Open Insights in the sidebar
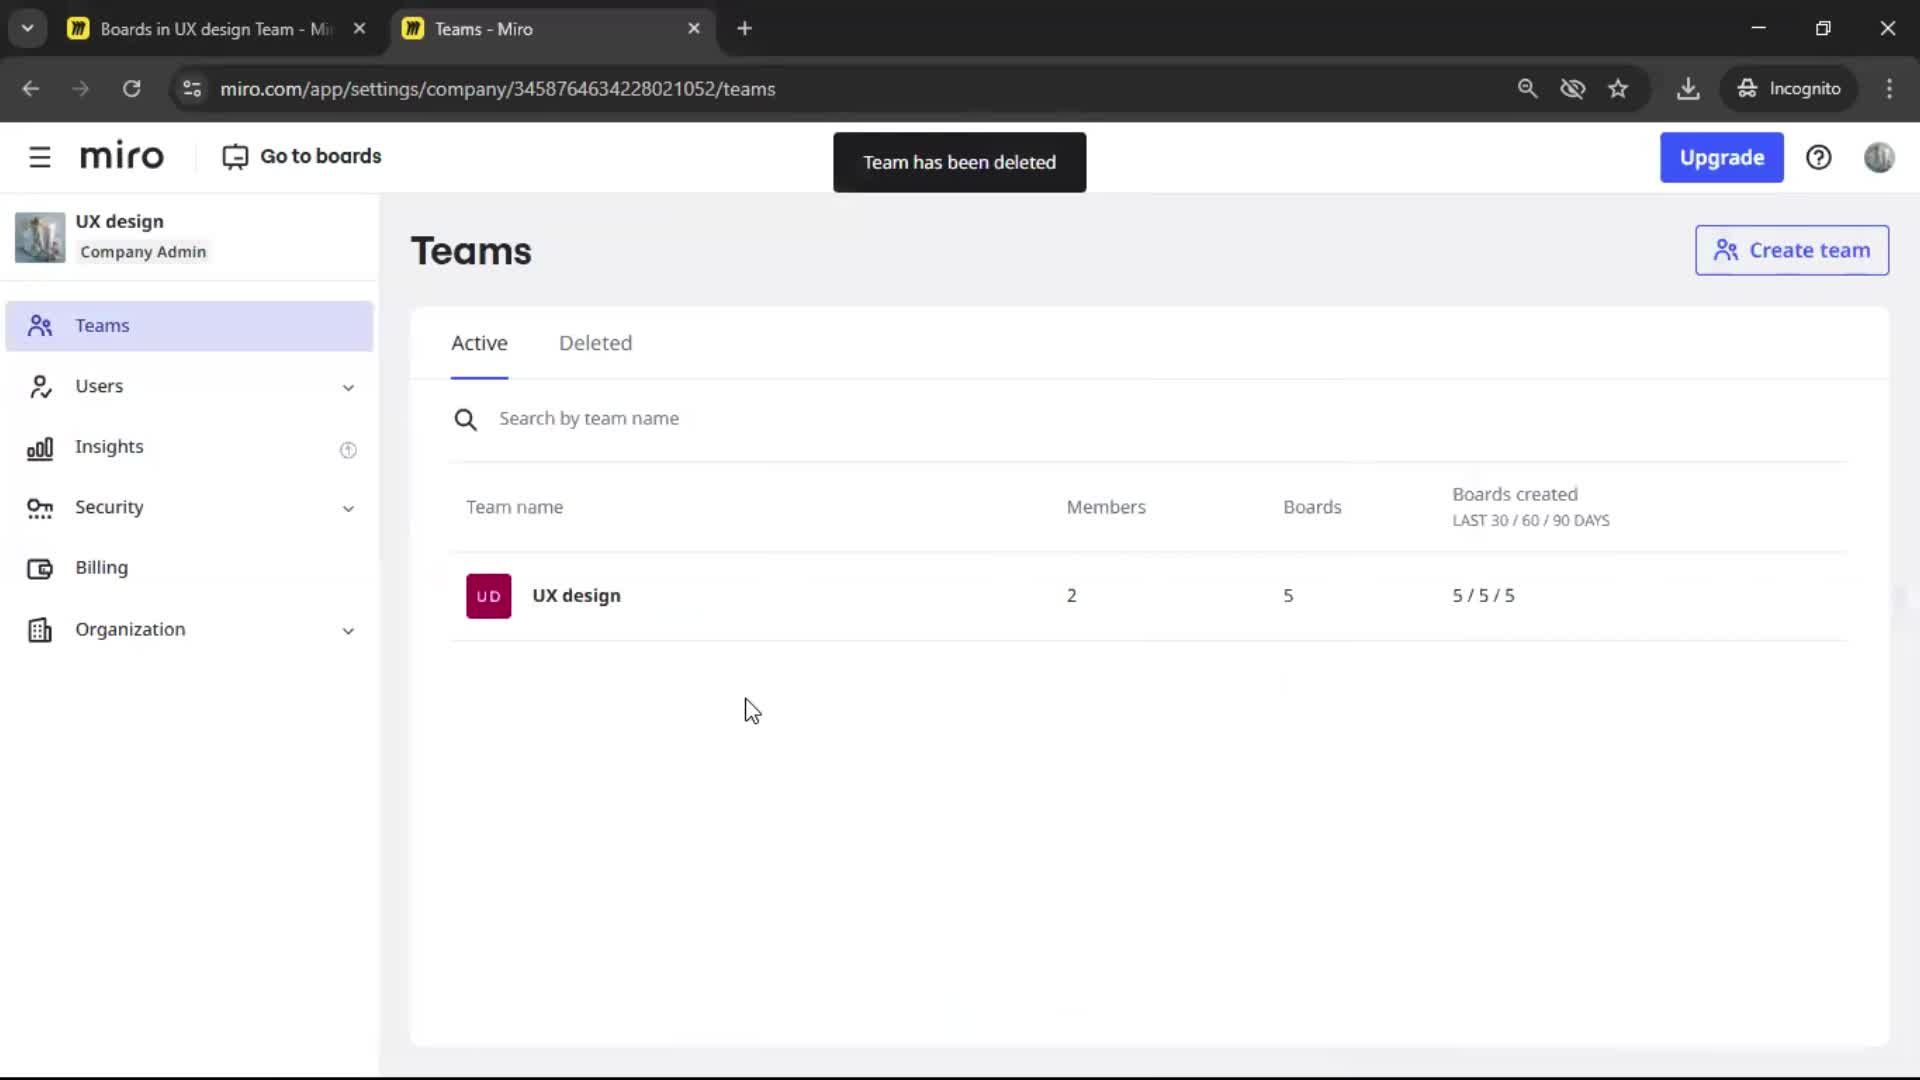The image size is (1920, 1080). (189, 448)
